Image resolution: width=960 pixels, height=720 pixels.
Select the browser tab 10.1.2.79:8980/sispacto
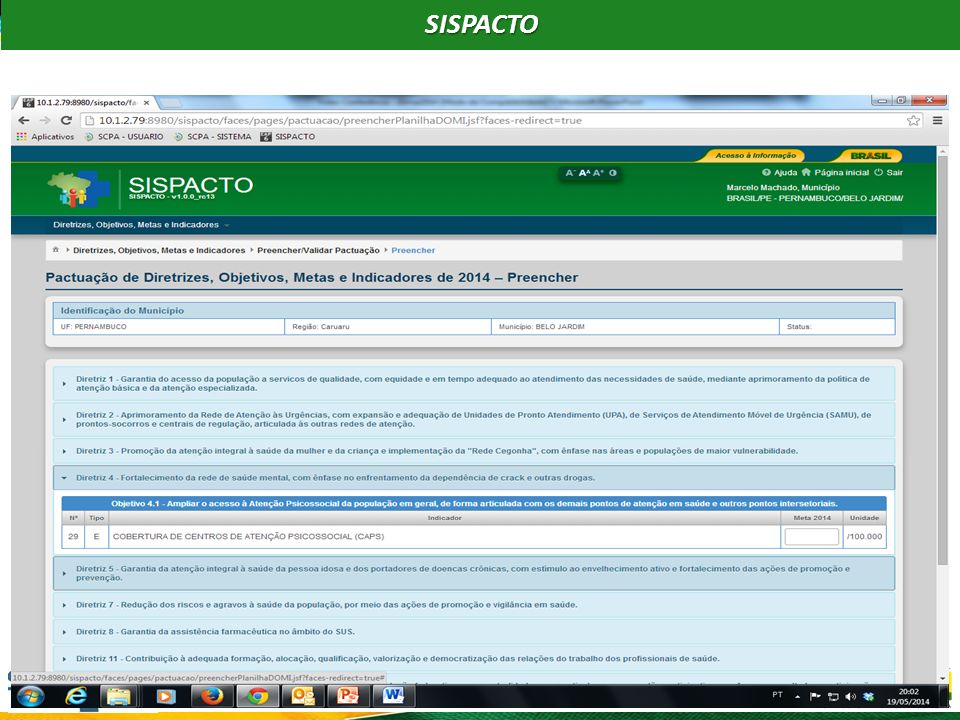tap(86, 102)
